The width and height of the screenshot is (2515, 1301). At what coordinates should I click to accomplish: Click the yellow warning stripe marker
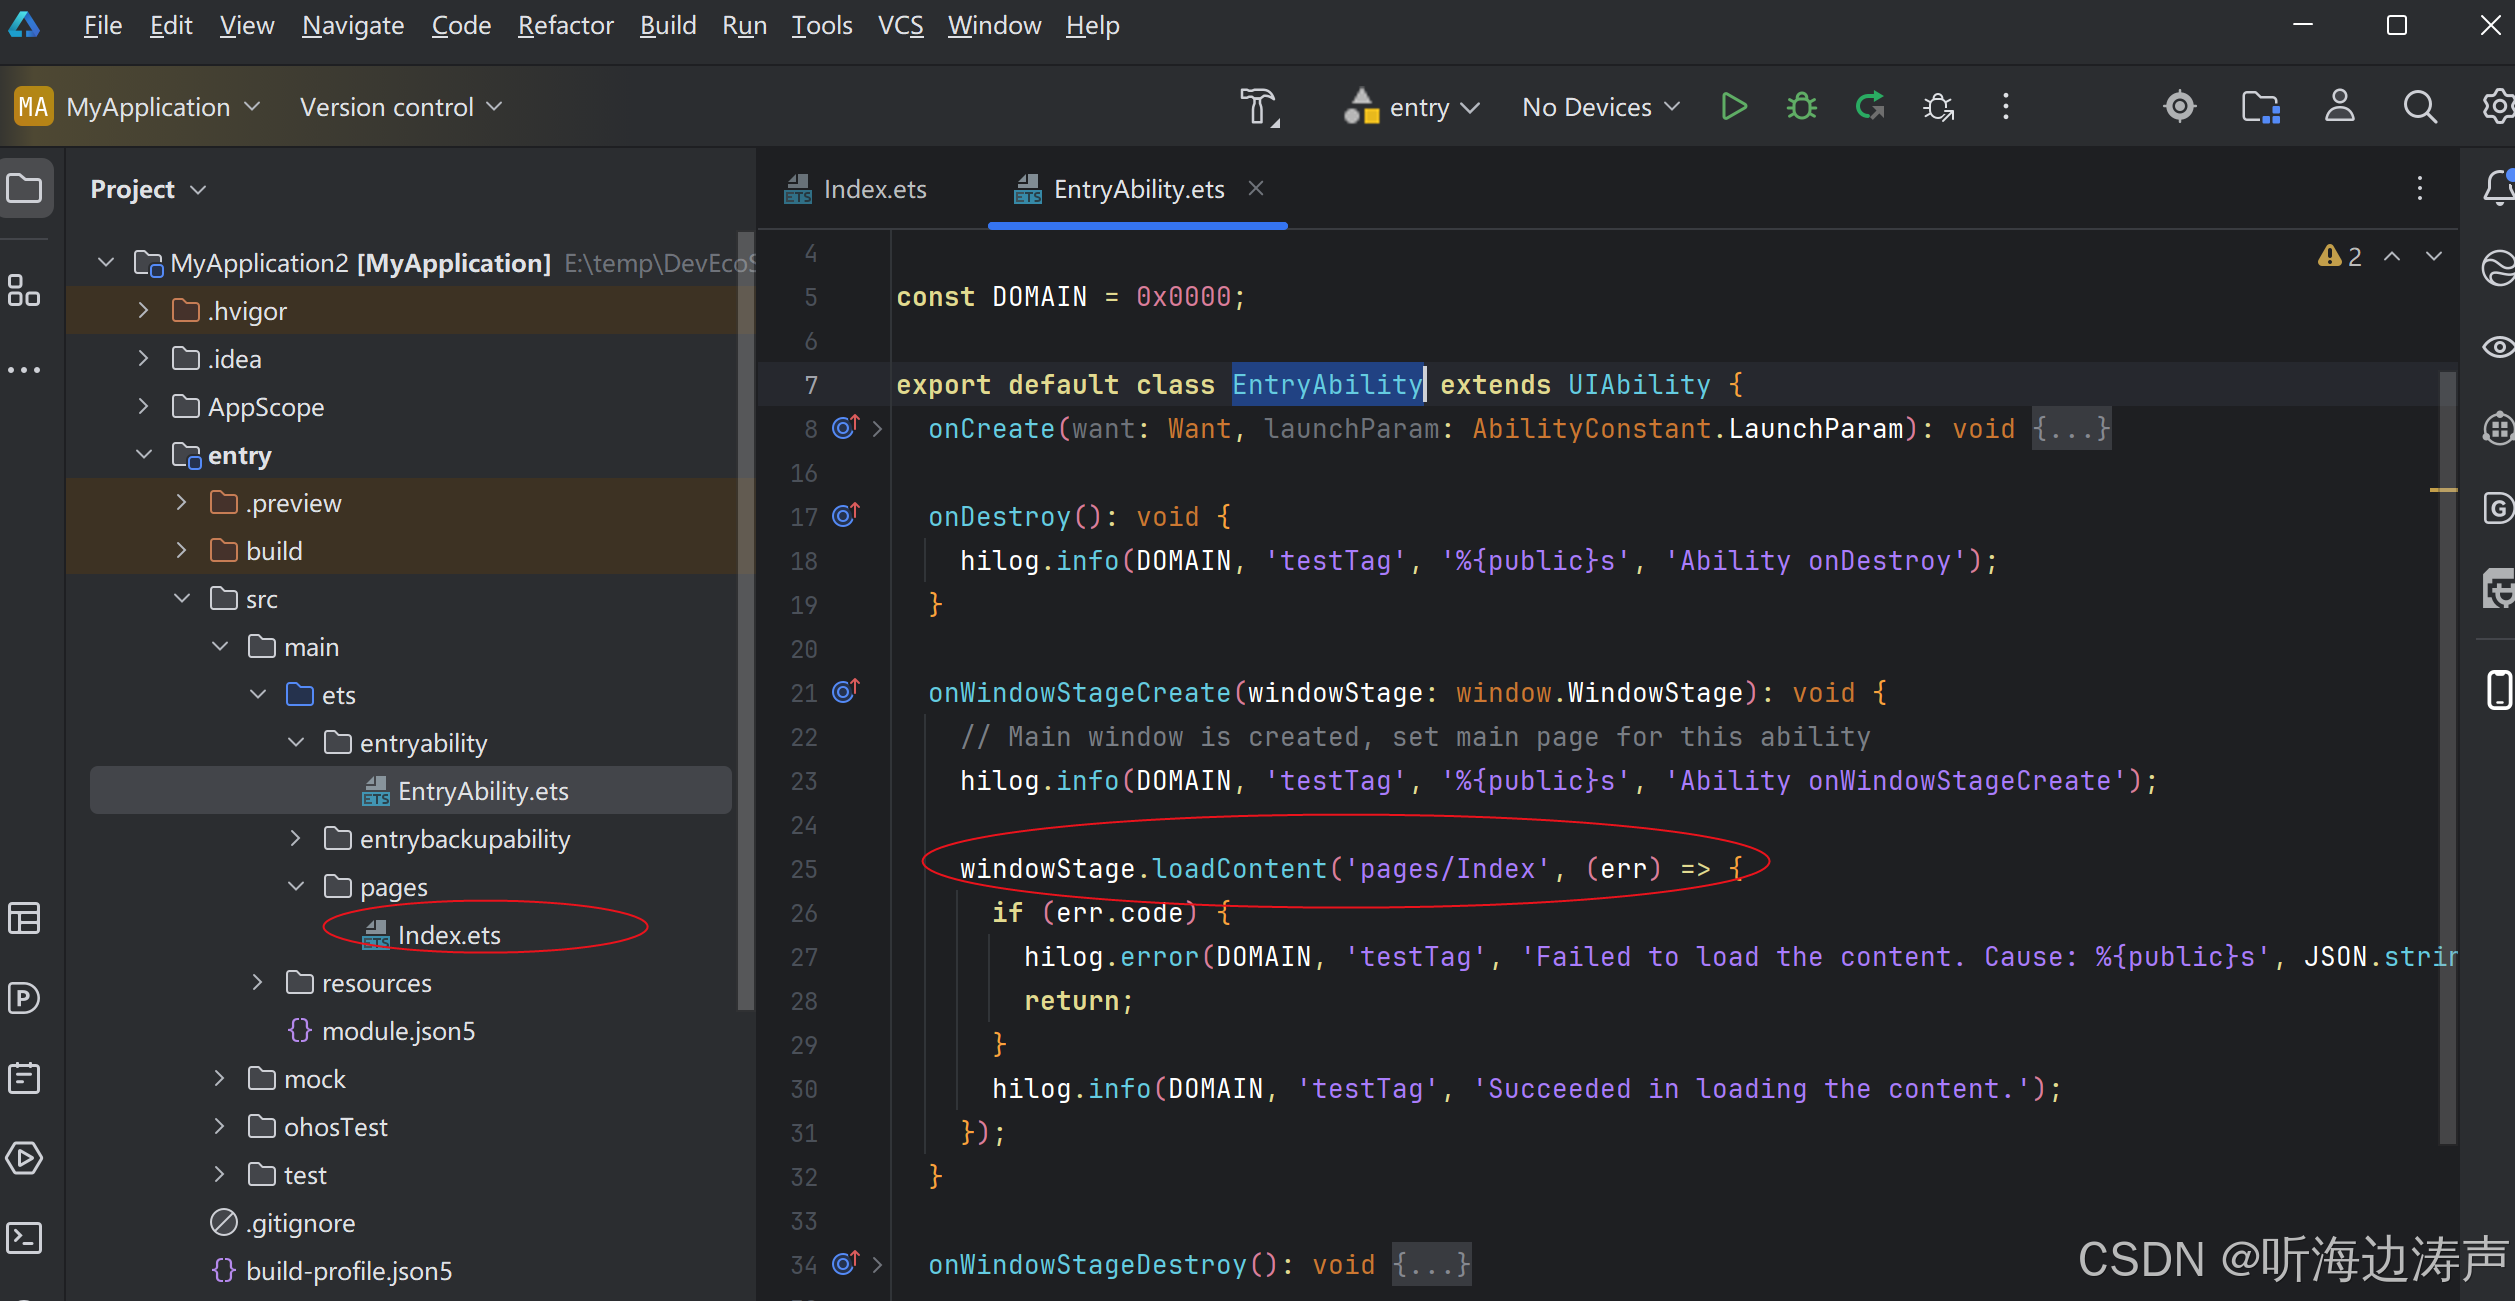point(2443,490)
